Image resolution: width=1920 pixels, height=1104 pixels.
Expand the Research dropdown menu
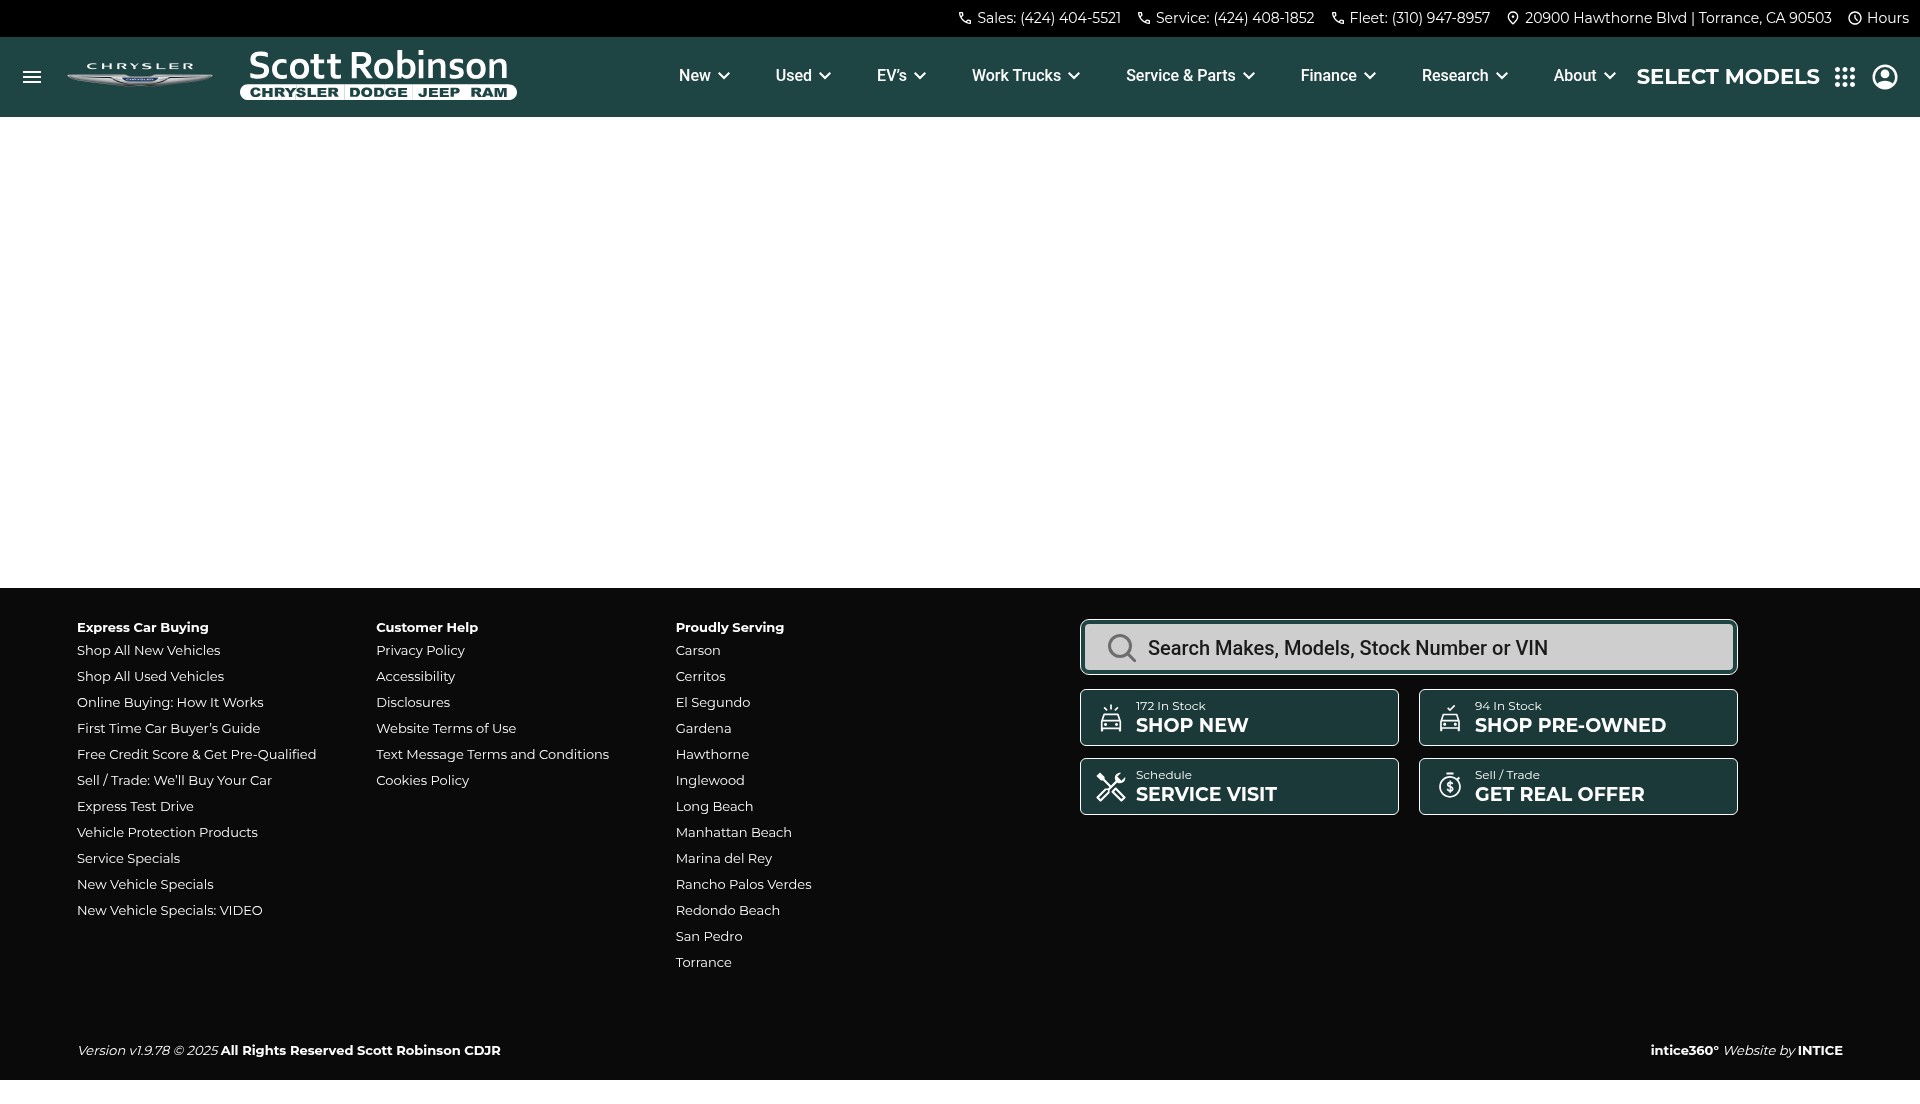1465,76
